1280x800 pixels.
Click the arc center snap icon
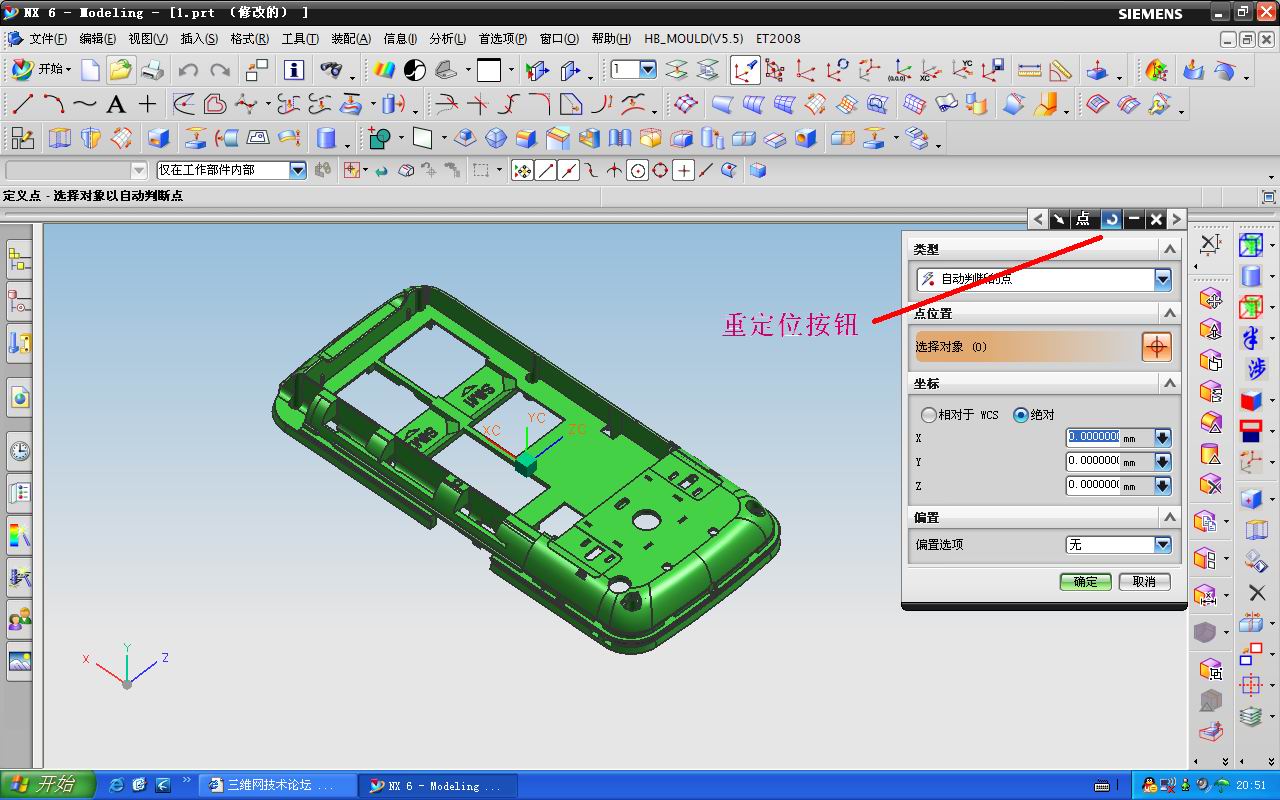(638, 171)
